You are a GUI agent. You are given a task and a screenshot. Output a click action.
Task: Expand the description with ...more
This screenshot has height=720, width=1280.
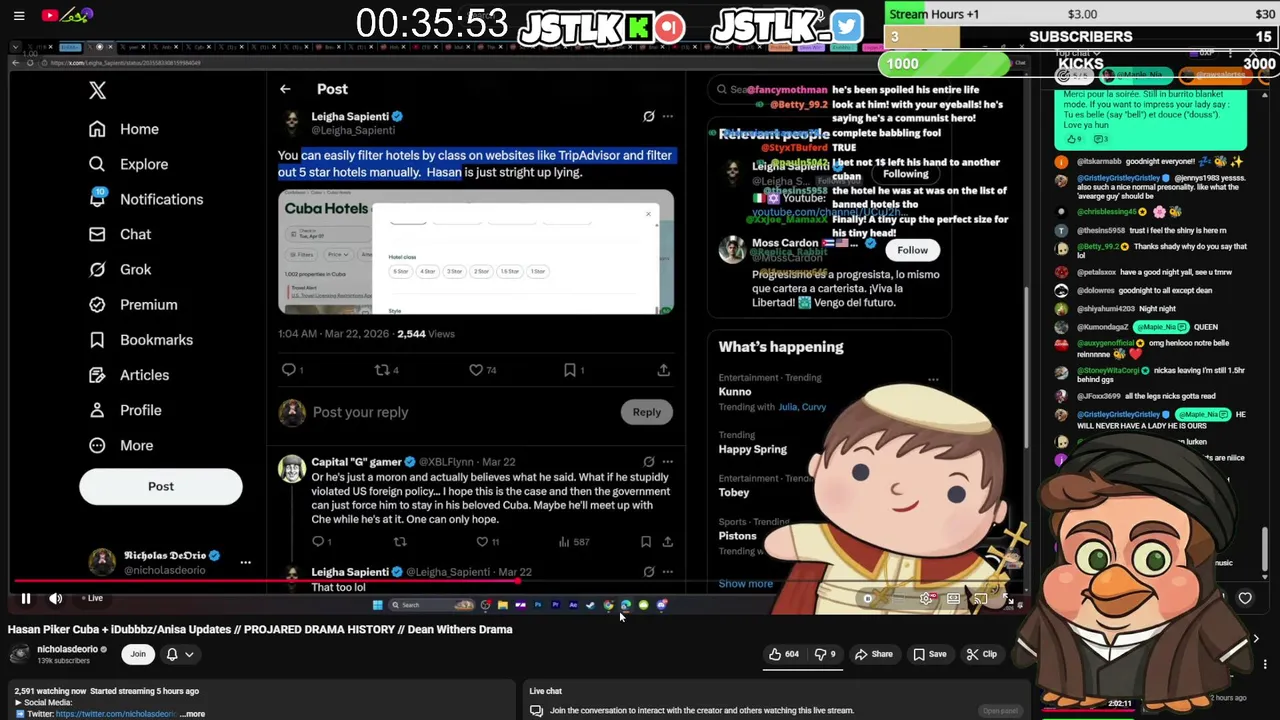click(193, 714)
